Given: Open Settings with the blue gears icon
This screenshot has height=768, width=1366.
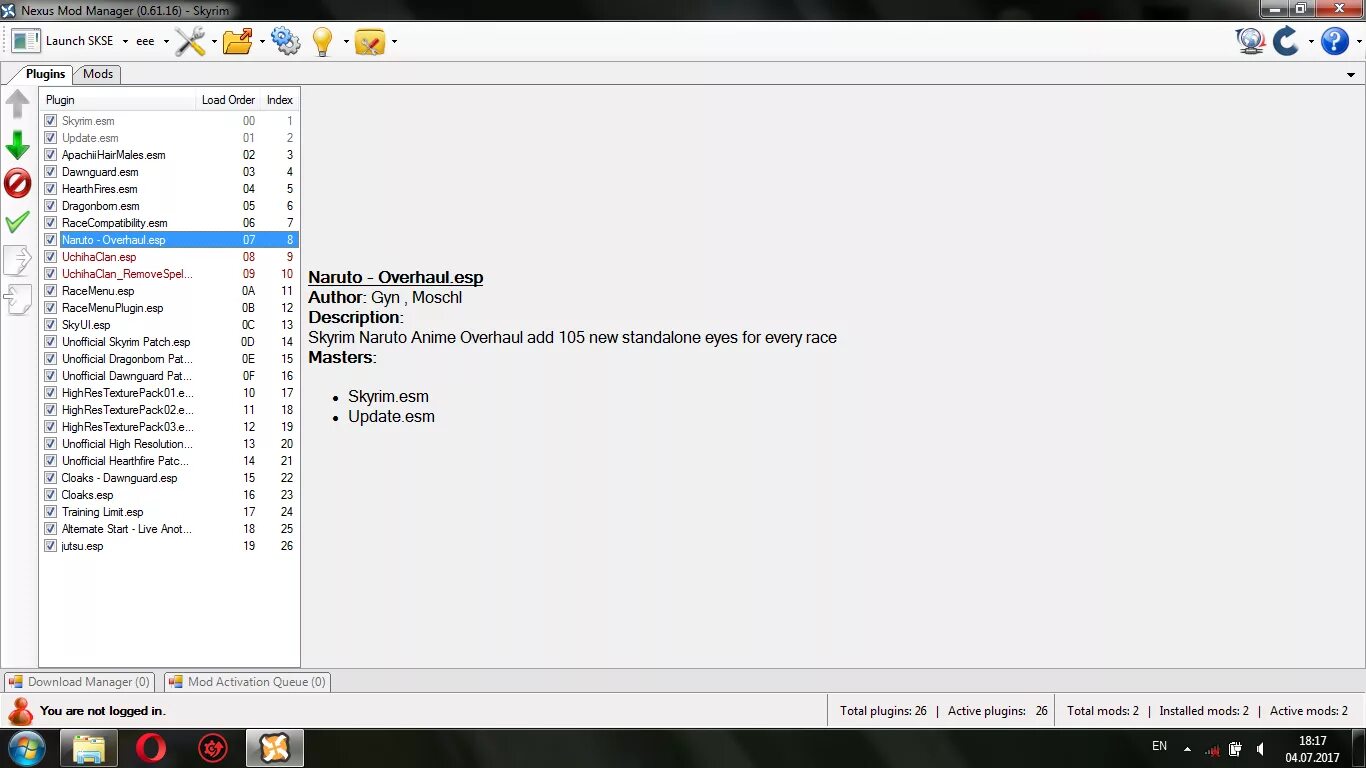Looking at the screenshot, I should [285, 41].
